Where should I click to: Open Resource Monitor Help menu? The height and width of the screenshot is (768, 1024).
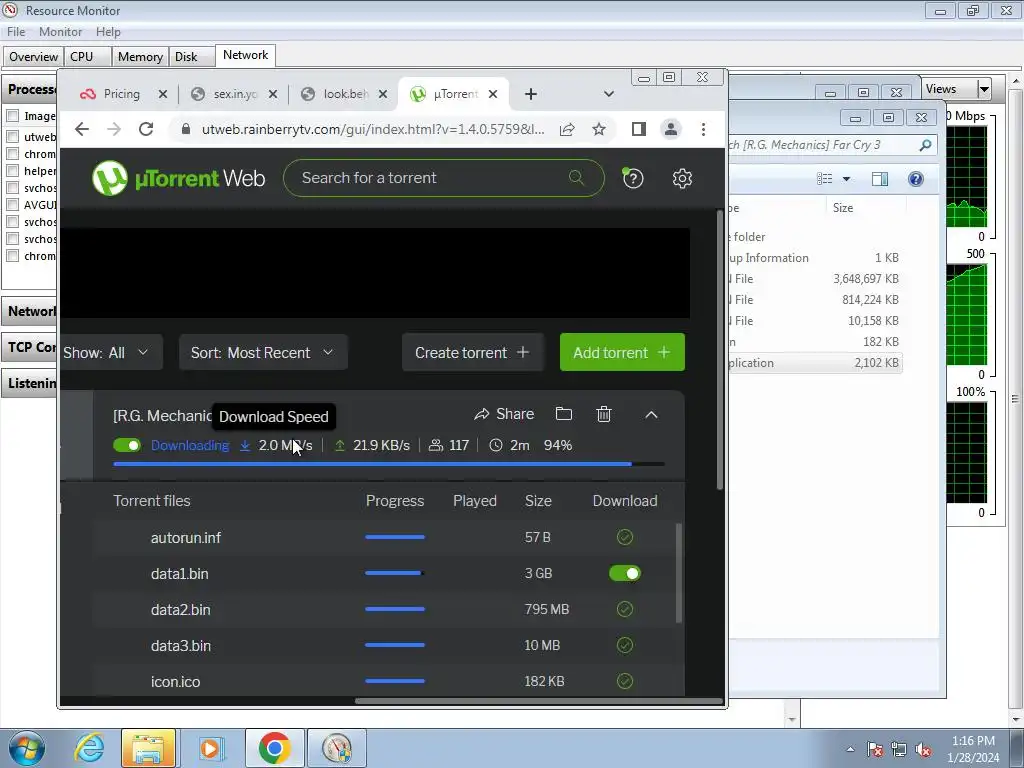108,31
